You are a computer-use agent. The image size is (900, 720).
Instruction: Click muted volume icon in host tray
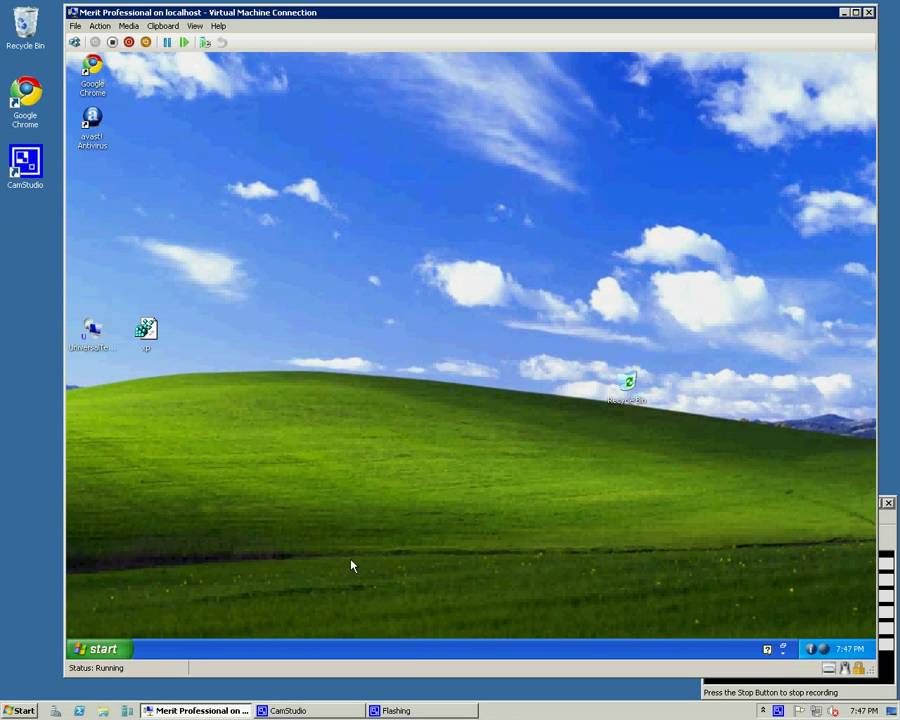pos(833,711)
